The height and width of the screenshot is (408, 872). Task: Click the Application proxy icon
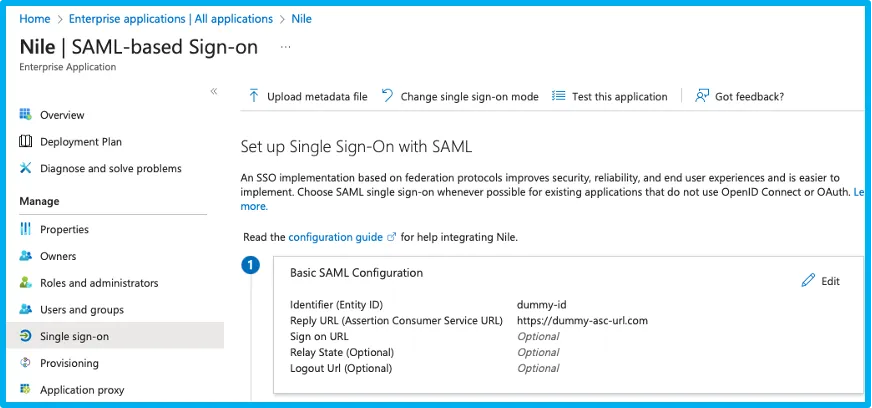pyautogui.click(x=26, y=389)
